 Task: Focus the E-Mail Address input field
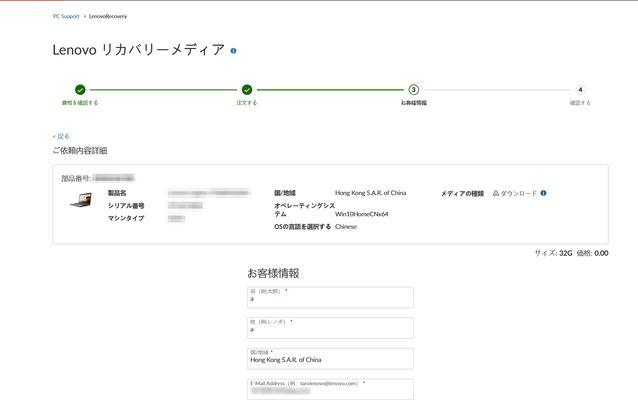(330, 389)
